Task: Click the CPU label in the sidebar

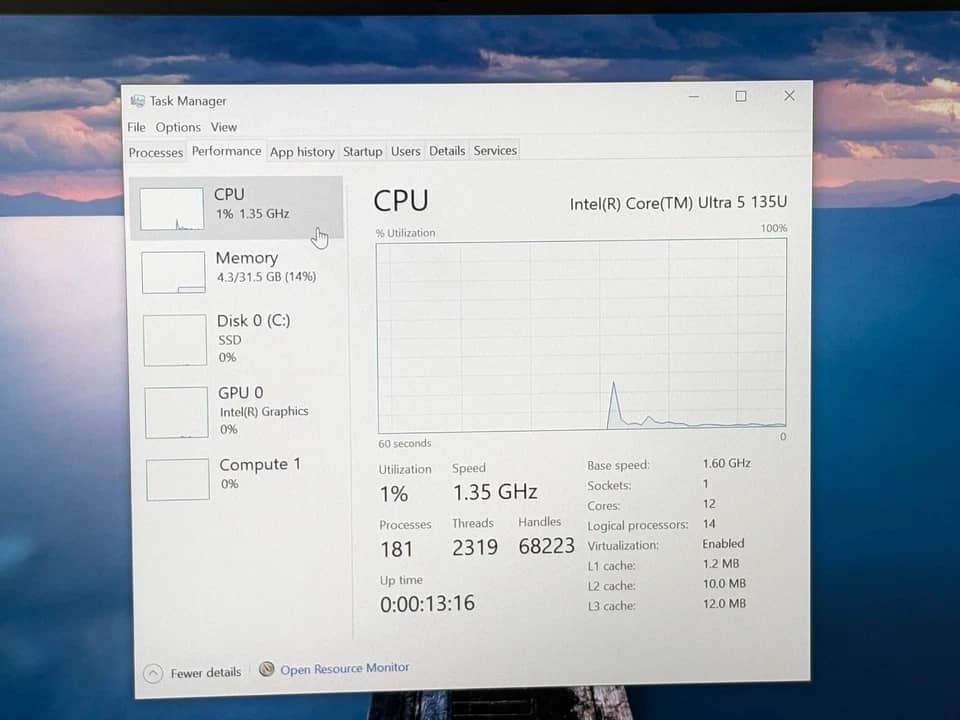Action: 229,194
